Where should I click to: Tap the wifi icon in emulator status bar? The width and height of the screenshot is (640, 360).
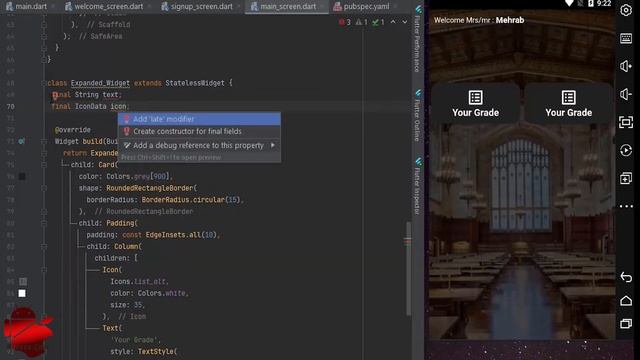click(569, 3)
